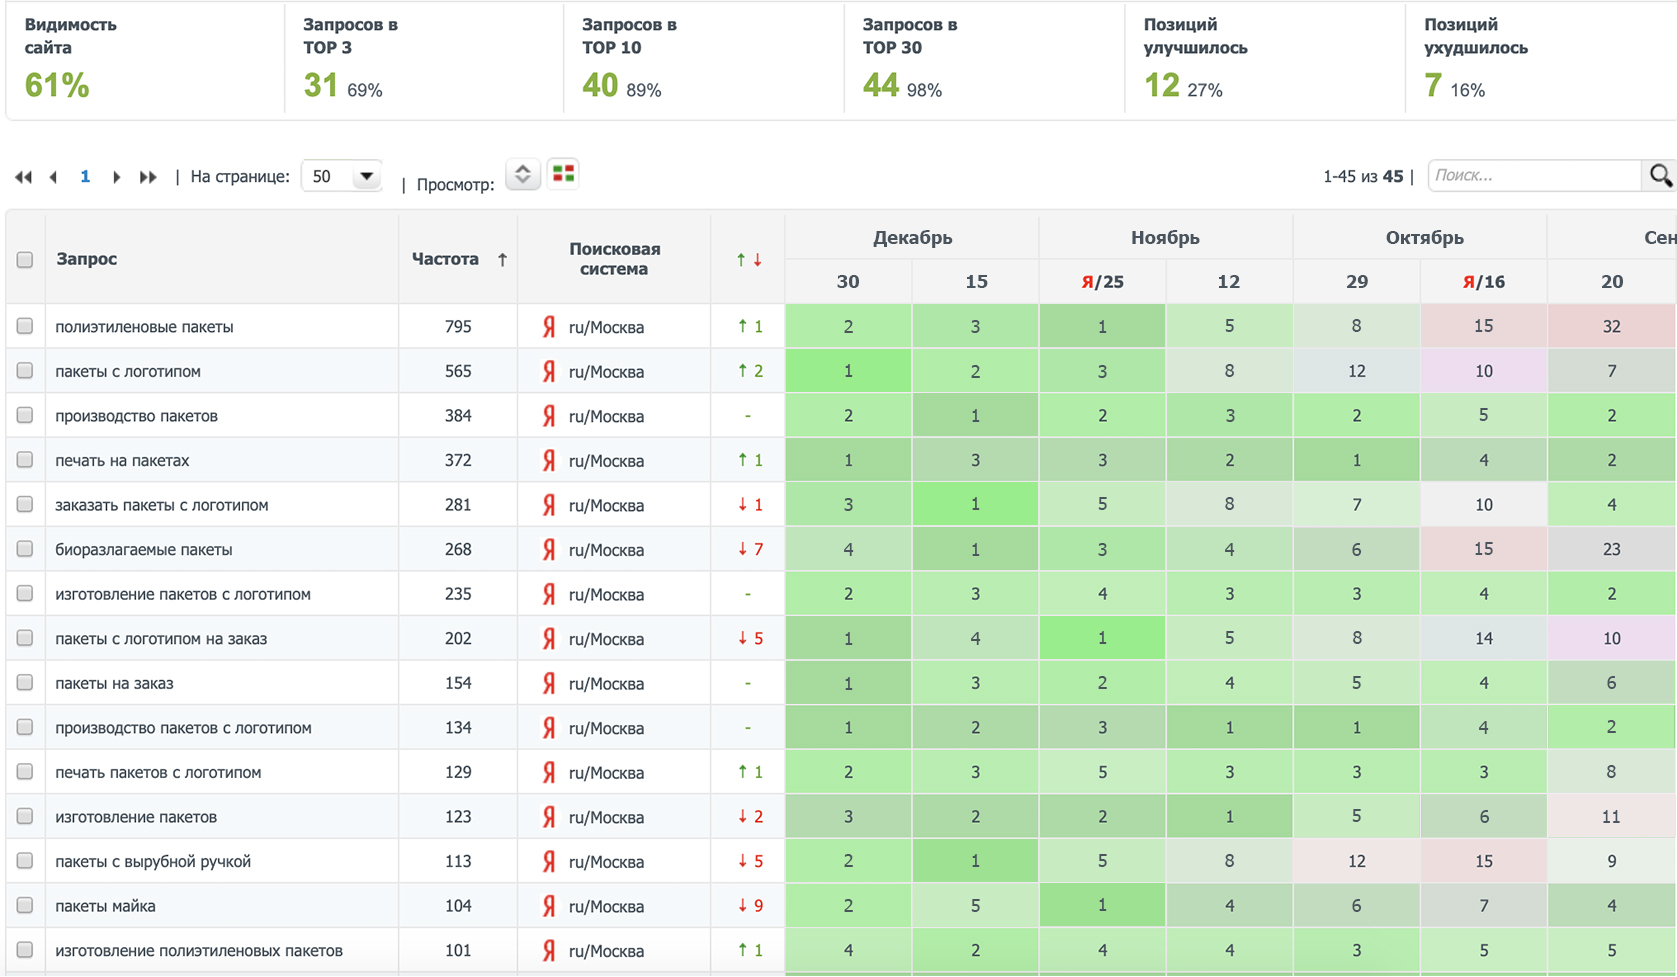Tick the checkbox for пакеты майка

[x=25, y=905]
